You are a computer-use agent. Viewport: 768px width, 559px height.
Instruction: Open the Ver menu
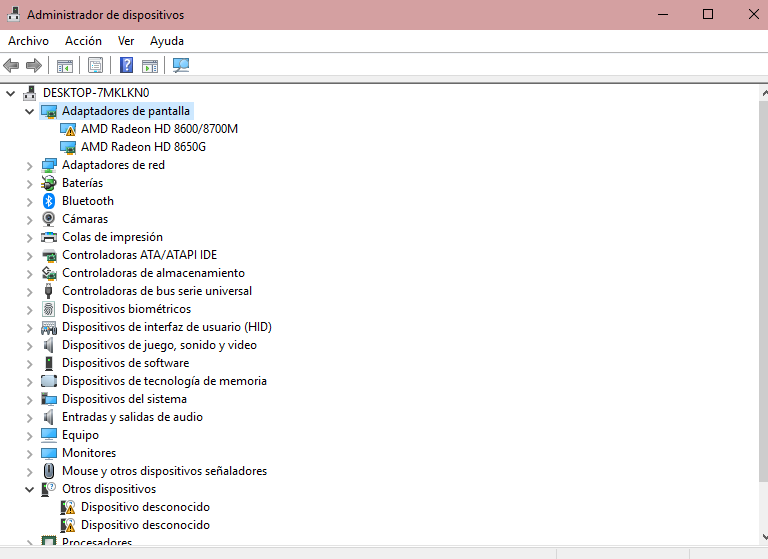coord(126,41)
